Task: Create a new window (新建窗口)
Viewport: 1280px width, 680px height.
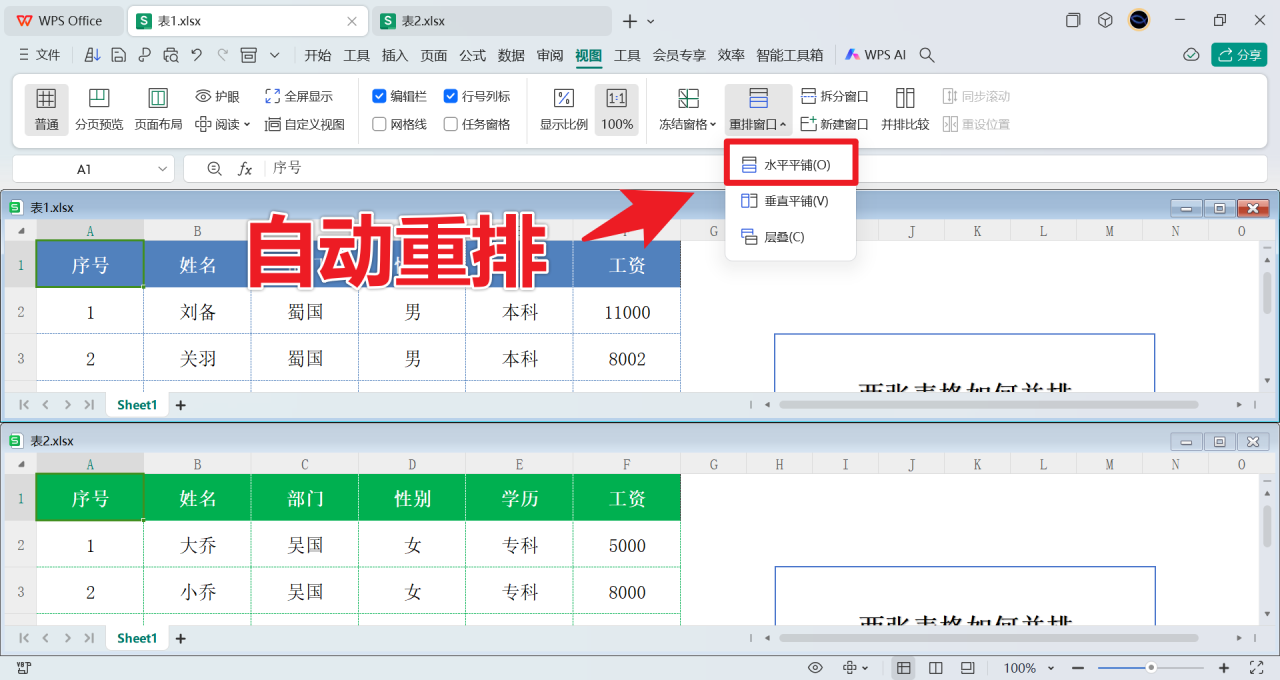Action: (835, 124)
